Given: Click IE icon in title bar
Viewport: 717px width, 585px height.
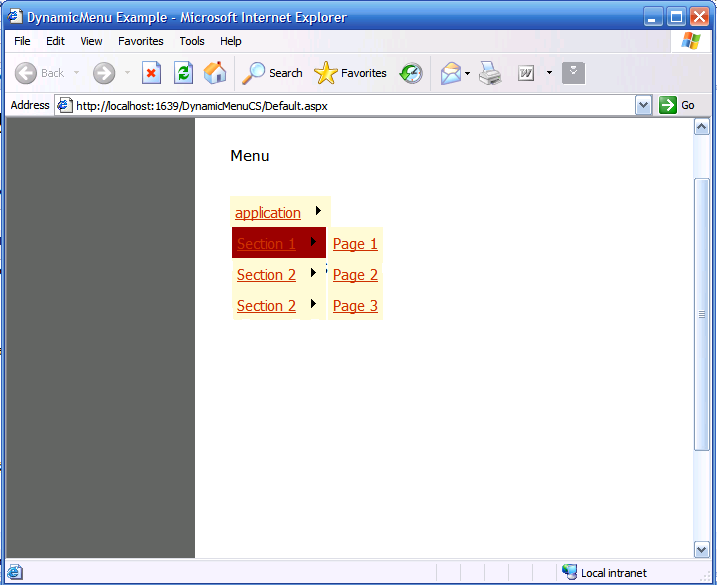Looking at the screenshot, I should 15,16.
